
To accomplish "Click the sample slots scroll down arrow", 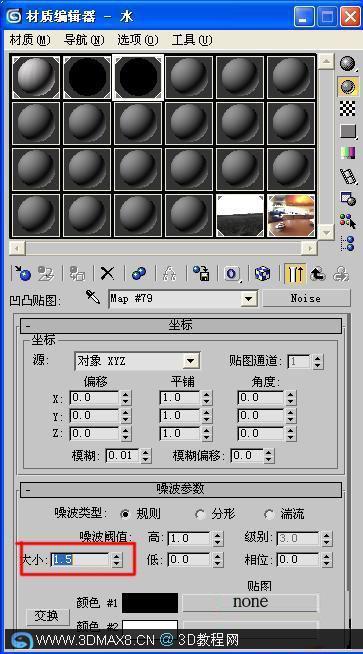I will pos(326,231).
